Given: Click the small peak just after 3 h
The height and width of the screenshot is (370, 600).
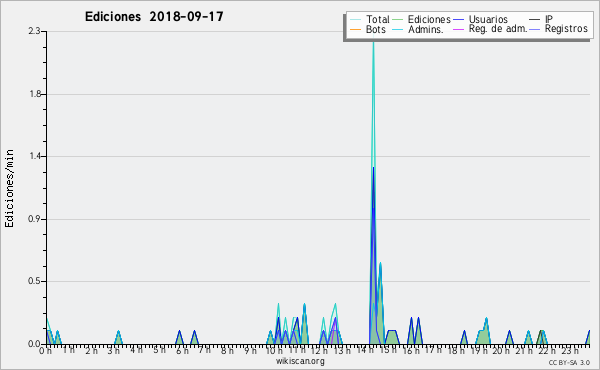Looking at the screenshot, I should pos(119,337).
